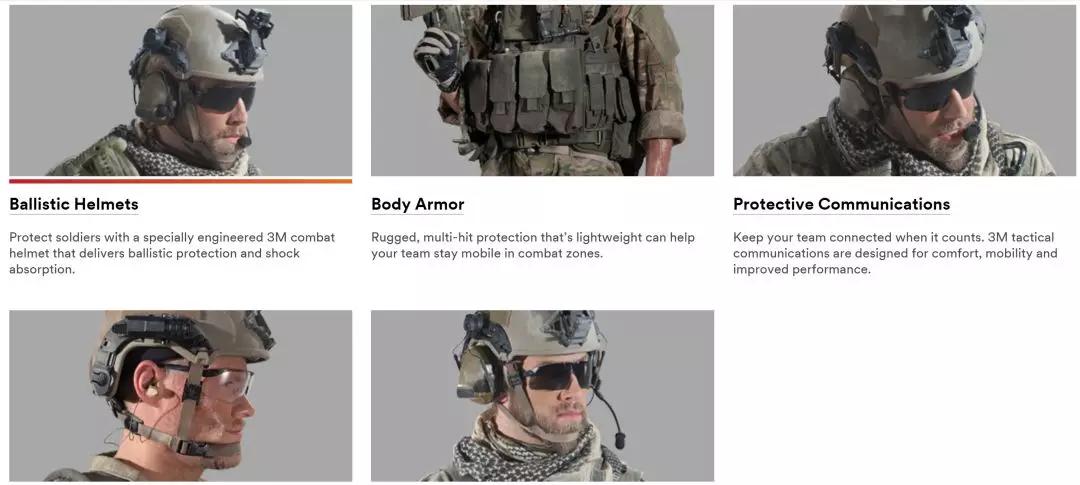Select the Body Armor vest image
1080x485 pixels.
pos(542,90)
